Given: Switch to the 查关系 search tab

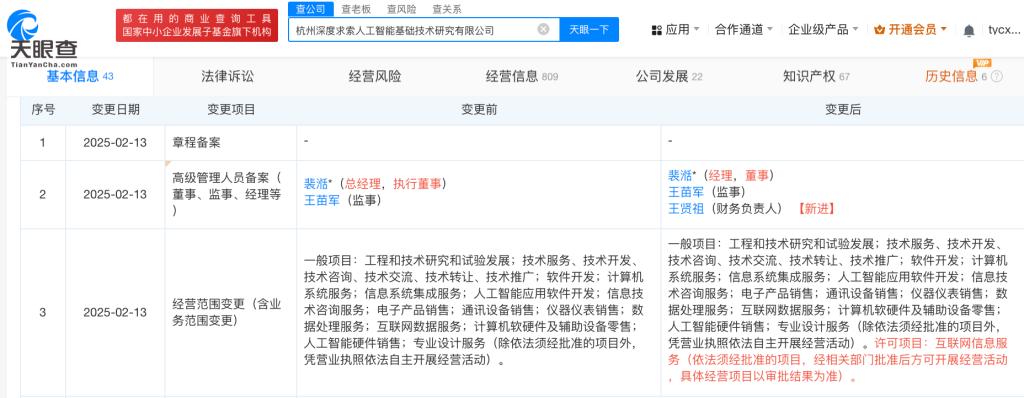Looking at the screenshot, I should (447, 9).
